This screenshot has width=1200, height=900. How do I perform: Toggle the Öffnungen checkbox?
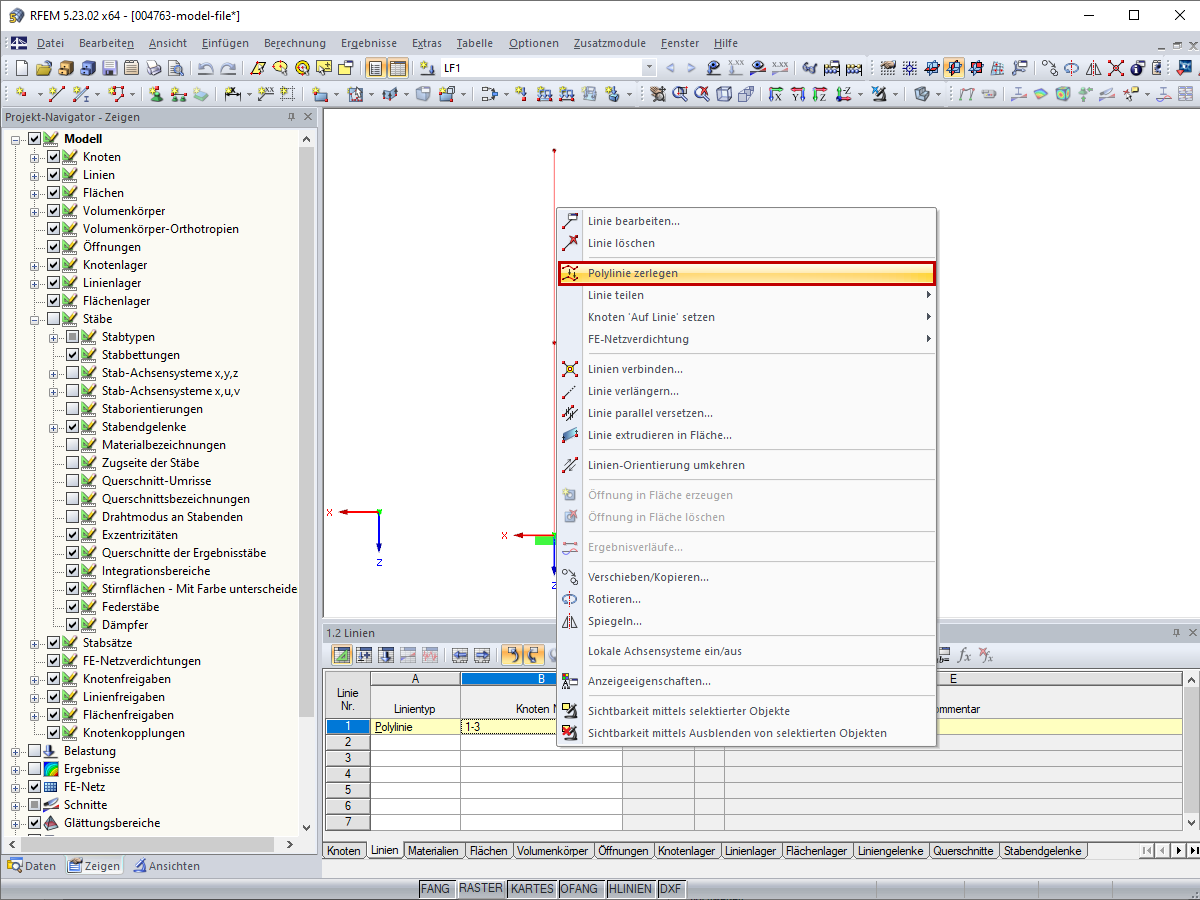point(53,247)
